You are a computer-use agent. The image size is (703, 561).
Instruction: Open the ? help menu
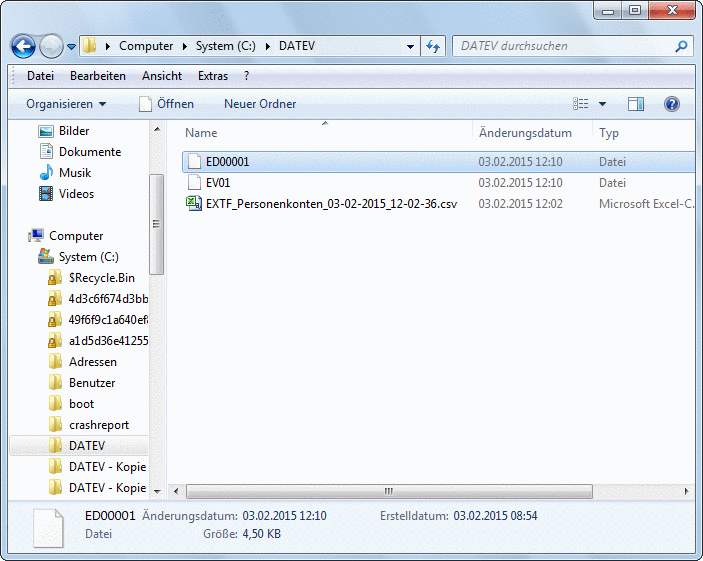click(x=247, y=76)
